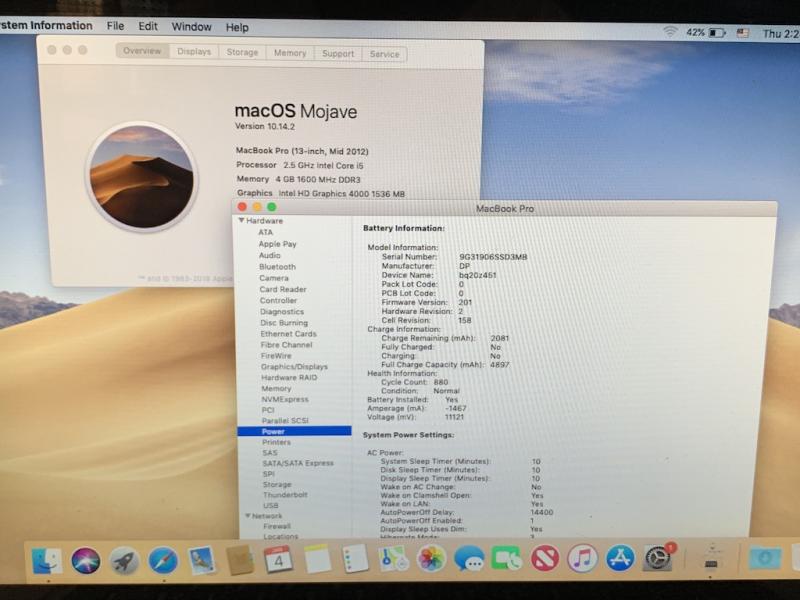Collapse the Hardware tree section
Image resolution: width=800 pixels, height=600 pixels.
(x=241, y=220)
